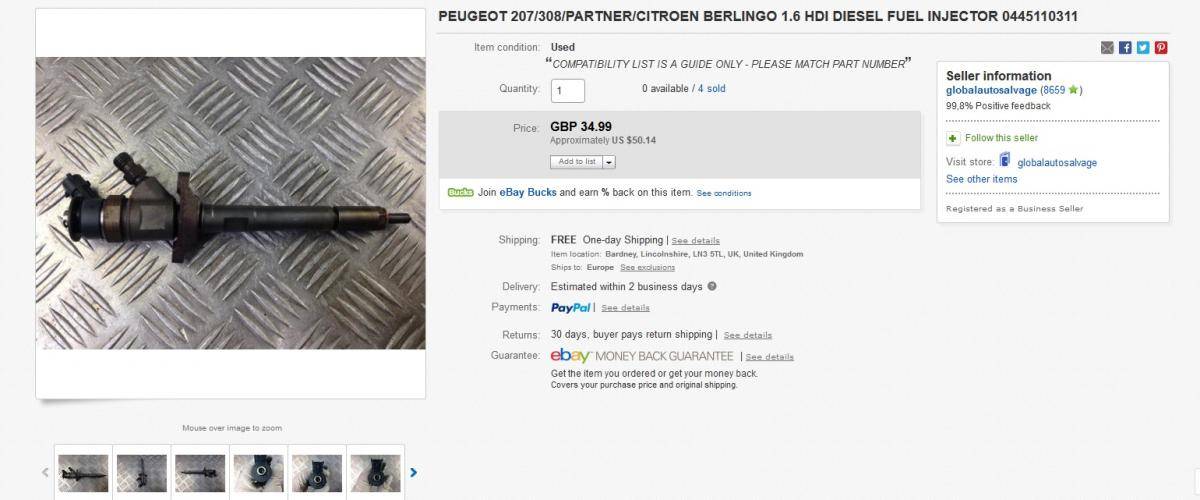Image resolution: width=1200 pixels, height=500 pixels.
Task: Select the first injector thumbnail
Action: 83,472
